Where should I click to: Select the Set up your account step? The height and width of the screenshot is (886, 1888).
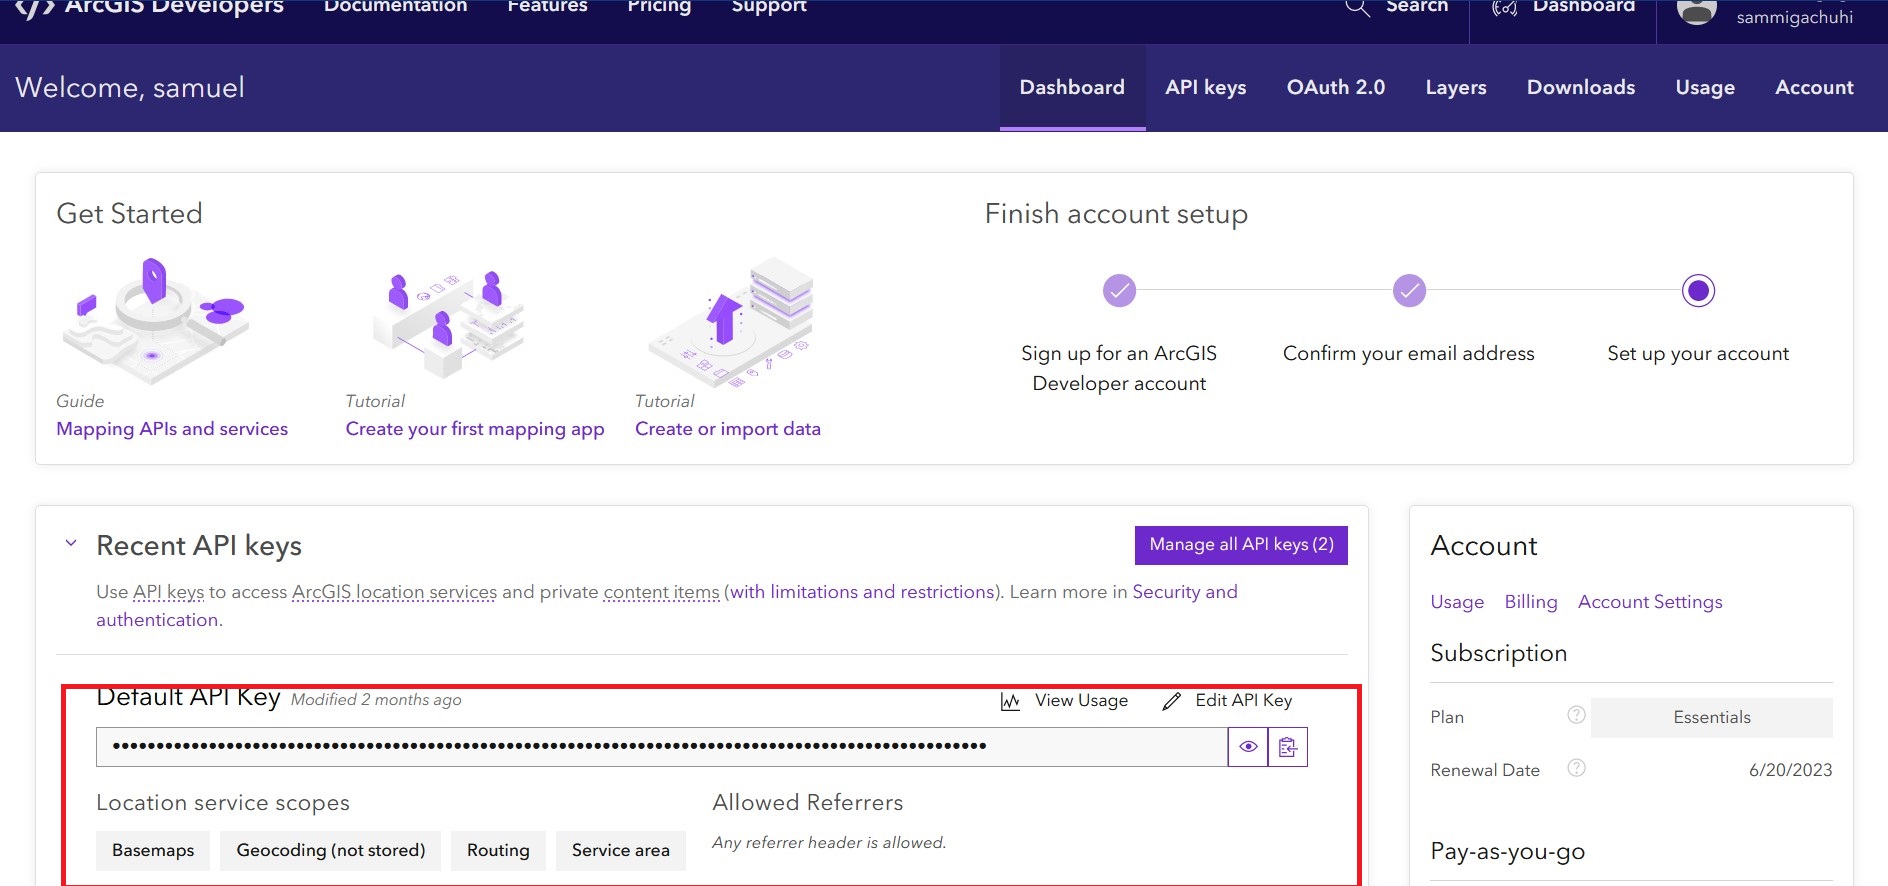[1698, 291]
